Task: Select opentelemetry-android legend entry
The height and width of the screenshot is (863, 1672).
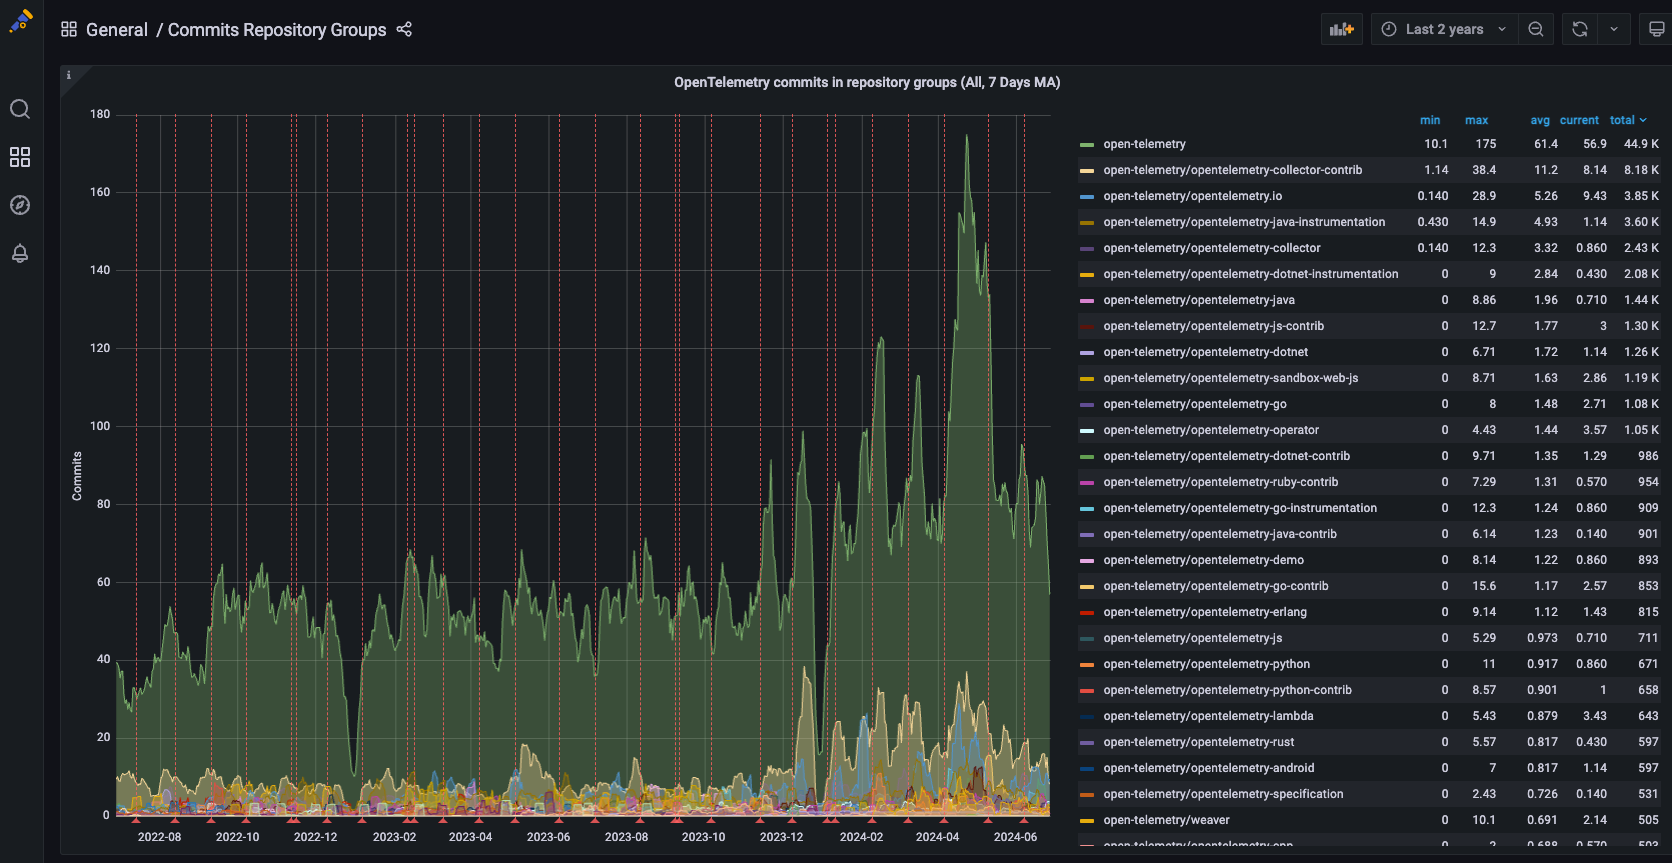Action: pyautogui.click(x=1208, y=768)
